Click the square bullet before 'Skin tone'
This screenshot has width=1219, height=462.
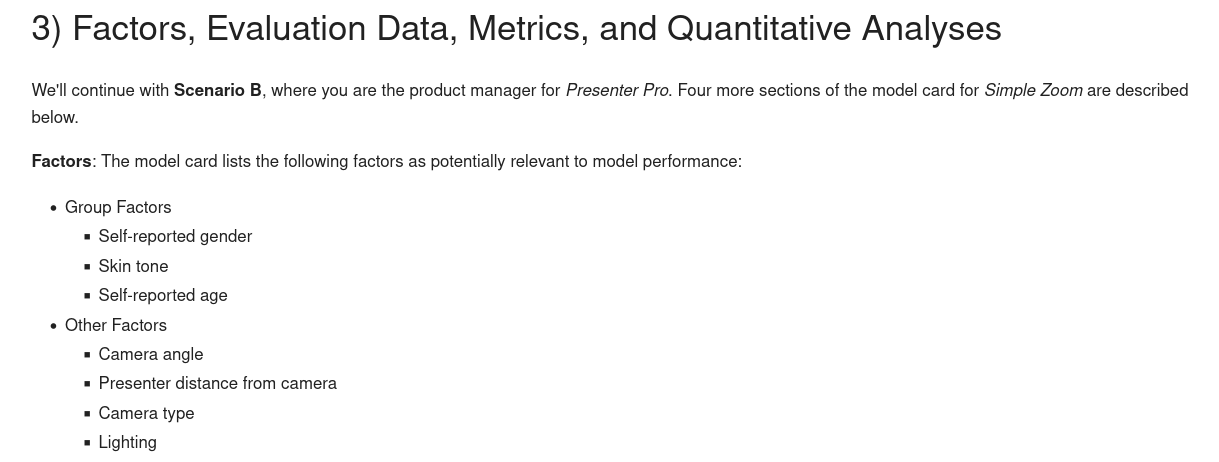[x=87, y=267]
